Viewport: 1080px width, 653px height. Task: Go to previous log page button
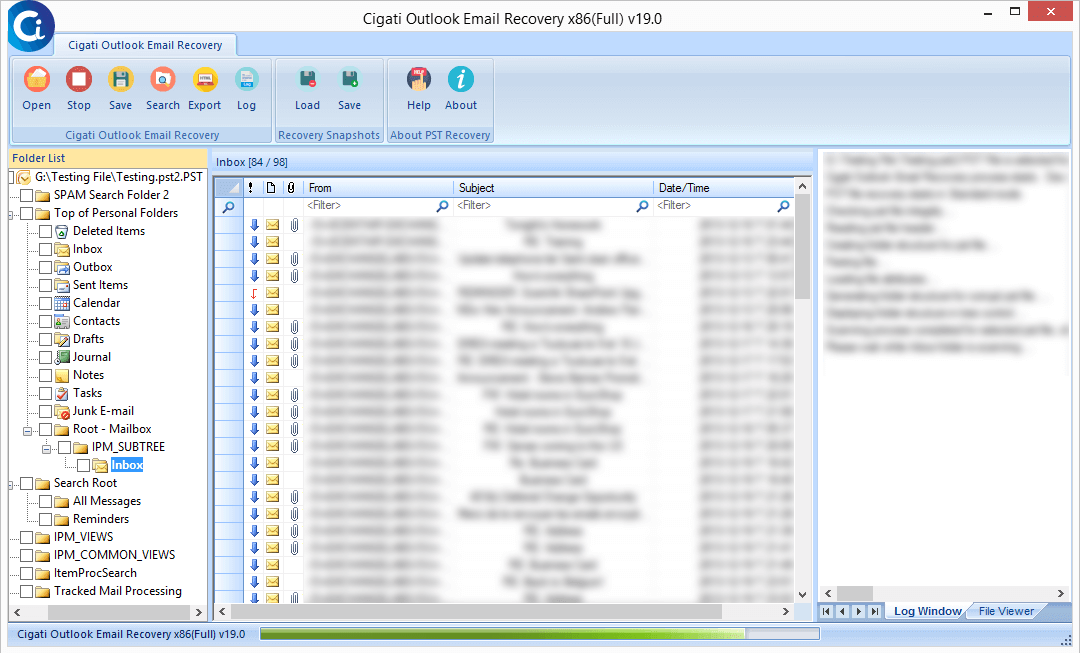click(842, 611)
